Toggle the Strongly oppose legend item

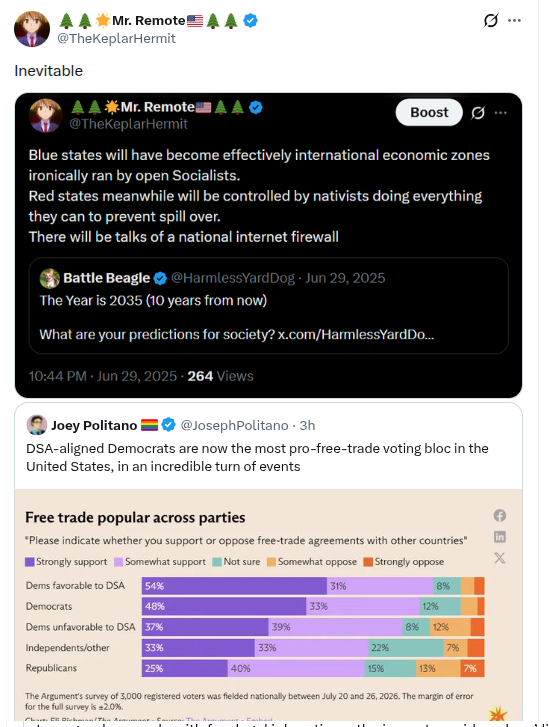tap(403, 562)
